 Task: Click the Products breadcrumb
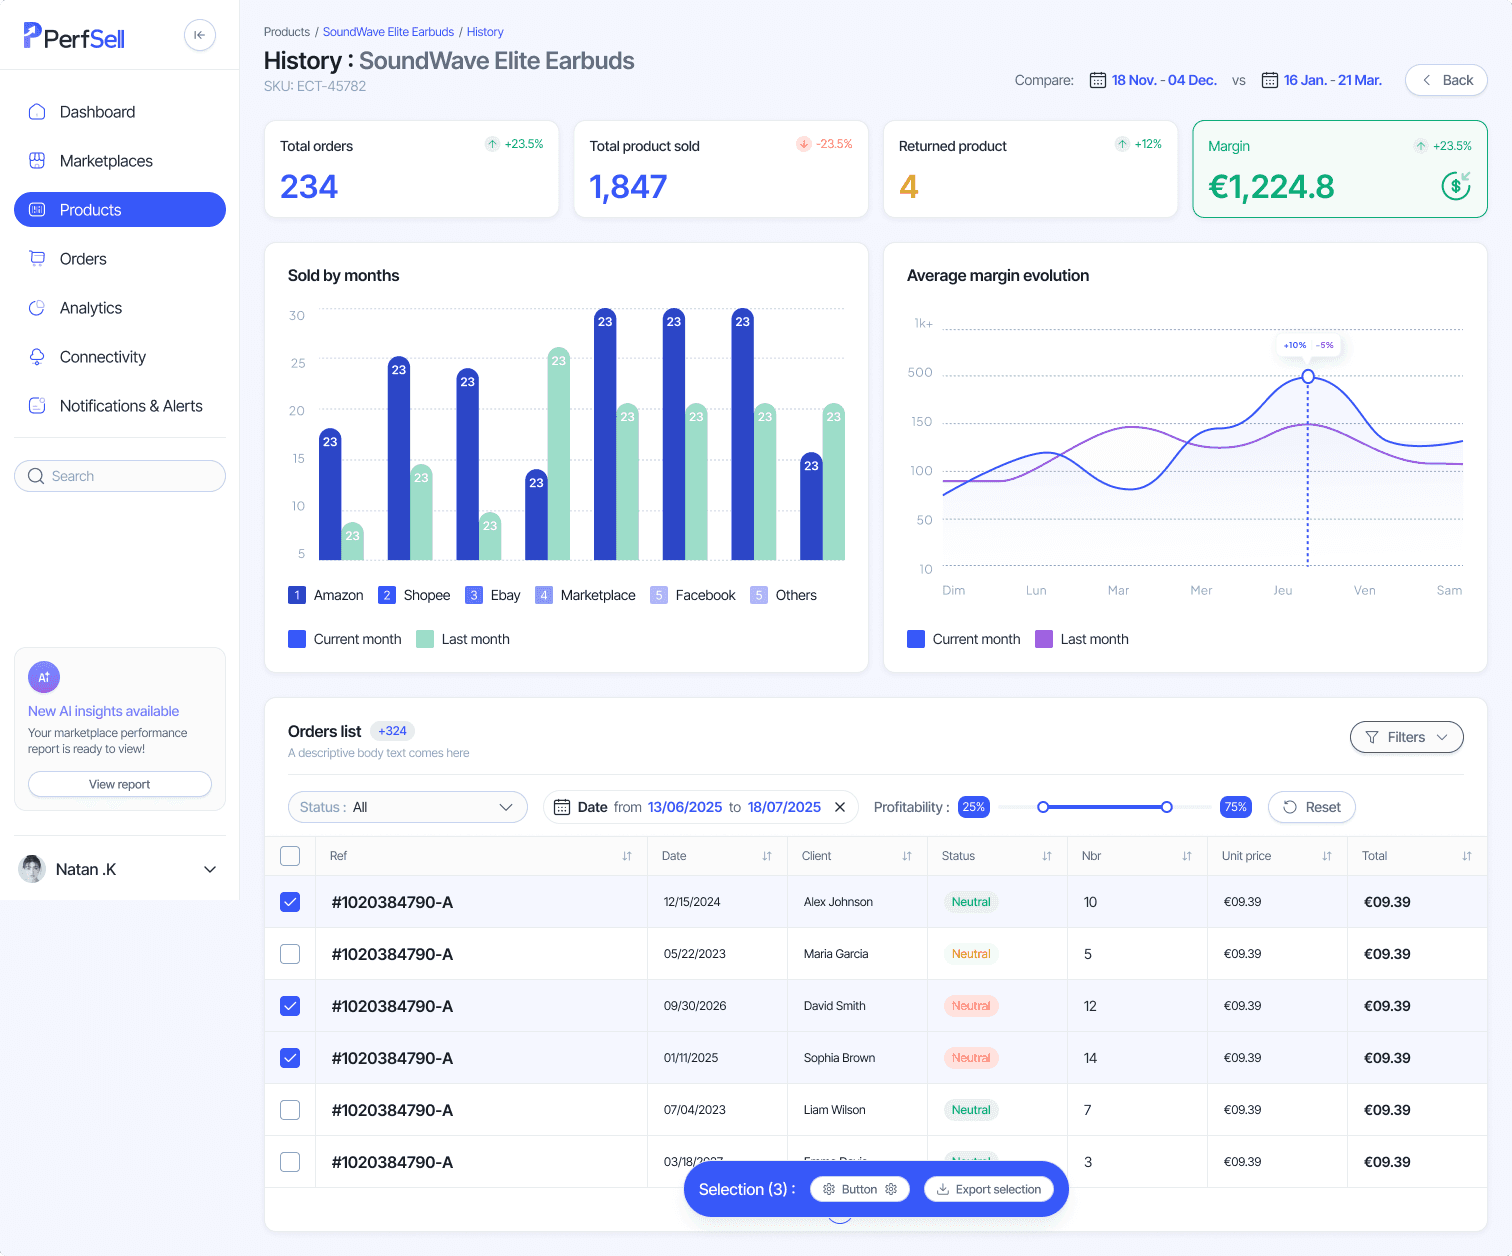pos(287,32)
